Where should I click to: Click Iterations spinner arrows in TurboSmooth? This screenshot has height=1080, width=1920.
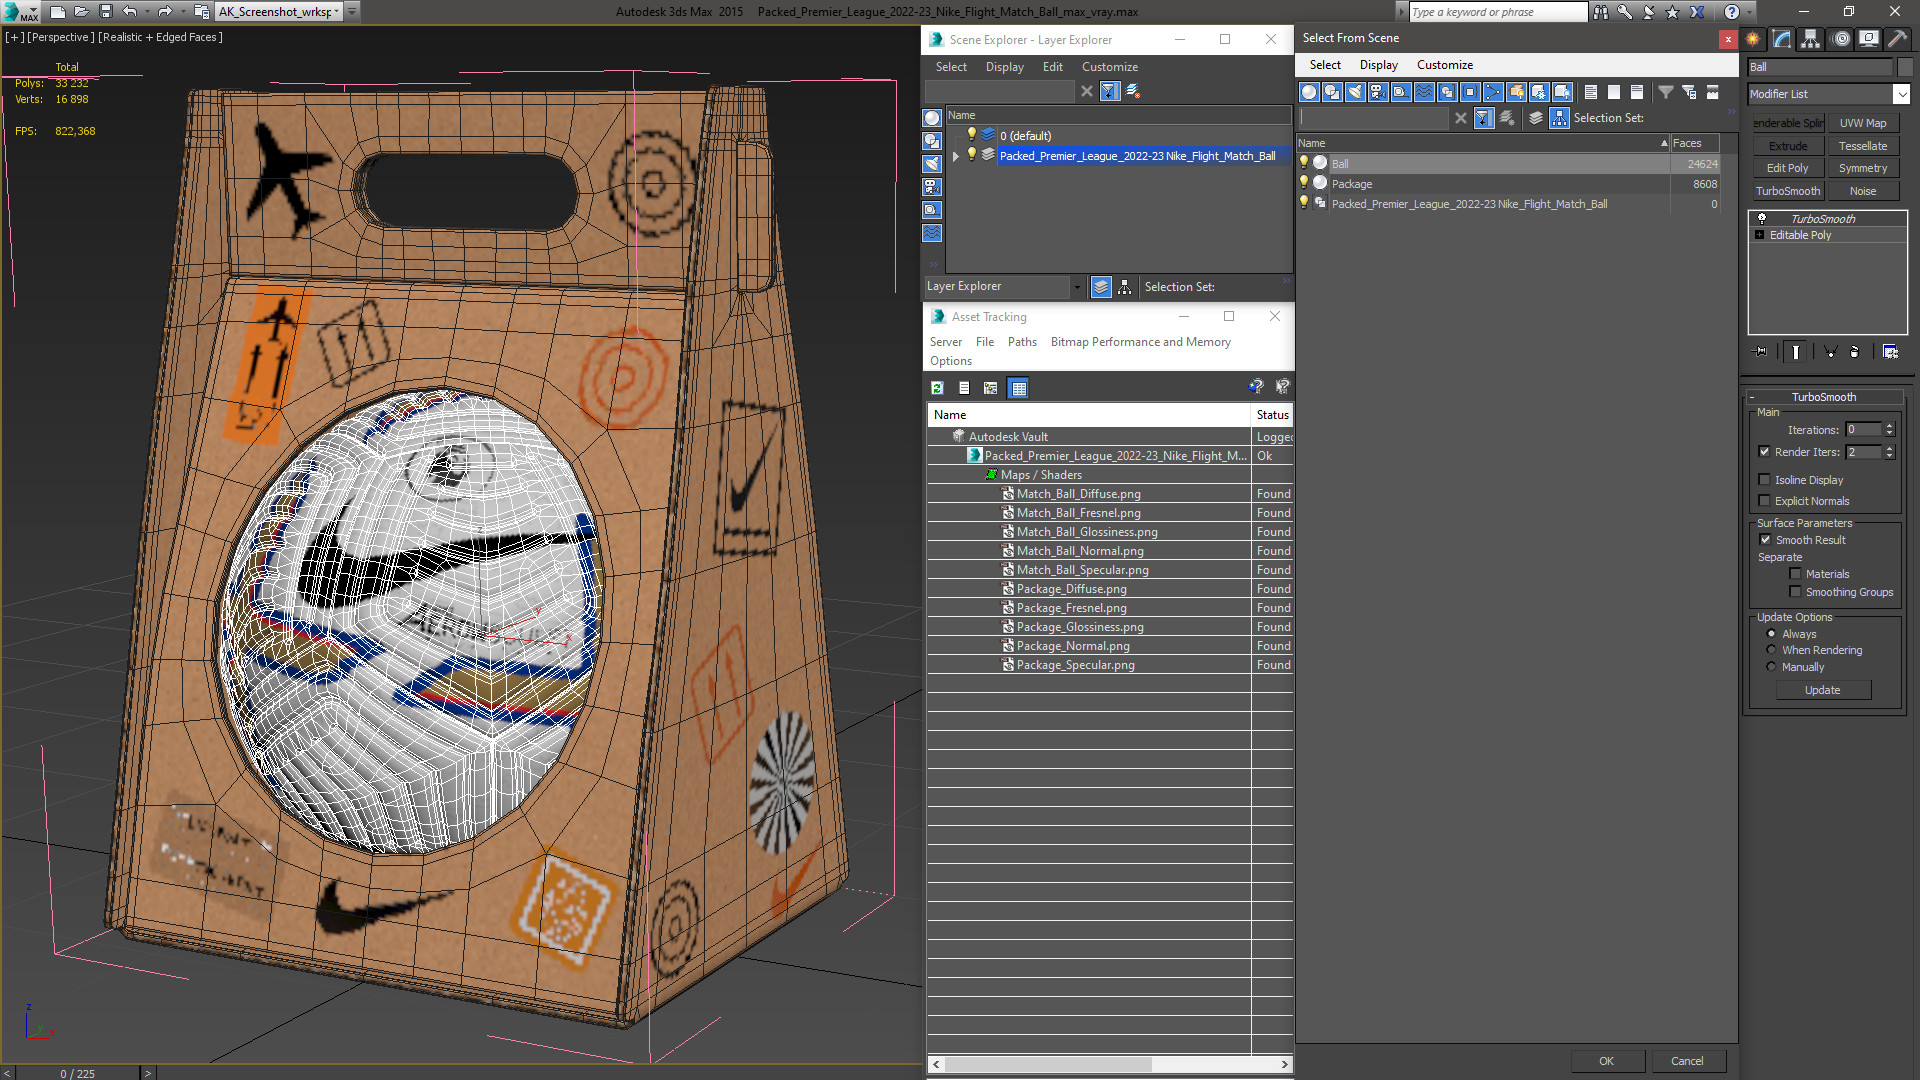[x=1890, y=429]
